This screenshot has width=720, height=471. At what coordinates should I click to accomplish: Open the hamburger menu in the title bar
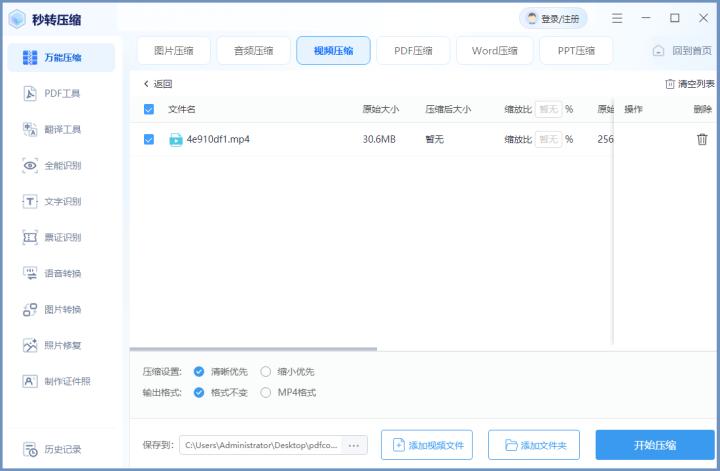pos(617,18)
